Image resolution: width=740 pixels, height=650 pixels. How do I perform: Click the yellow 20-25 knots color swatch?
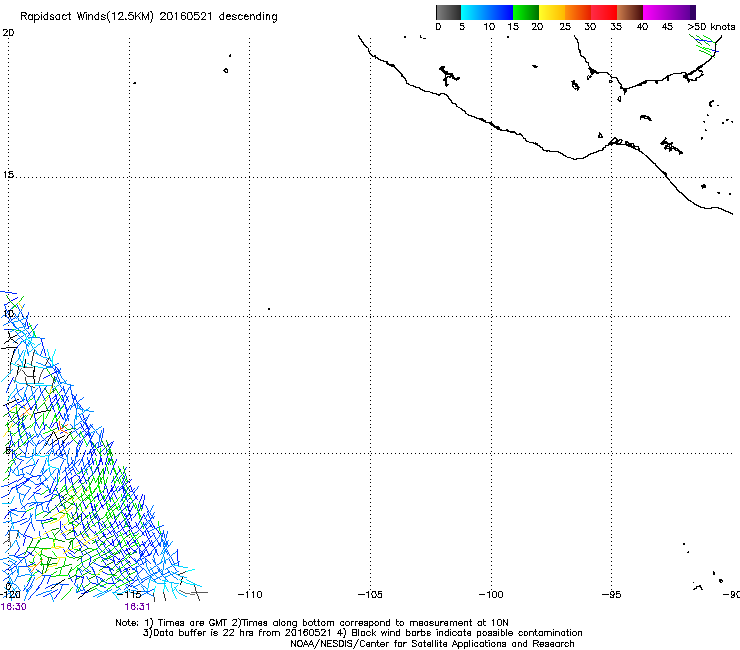tap(552, 12)
